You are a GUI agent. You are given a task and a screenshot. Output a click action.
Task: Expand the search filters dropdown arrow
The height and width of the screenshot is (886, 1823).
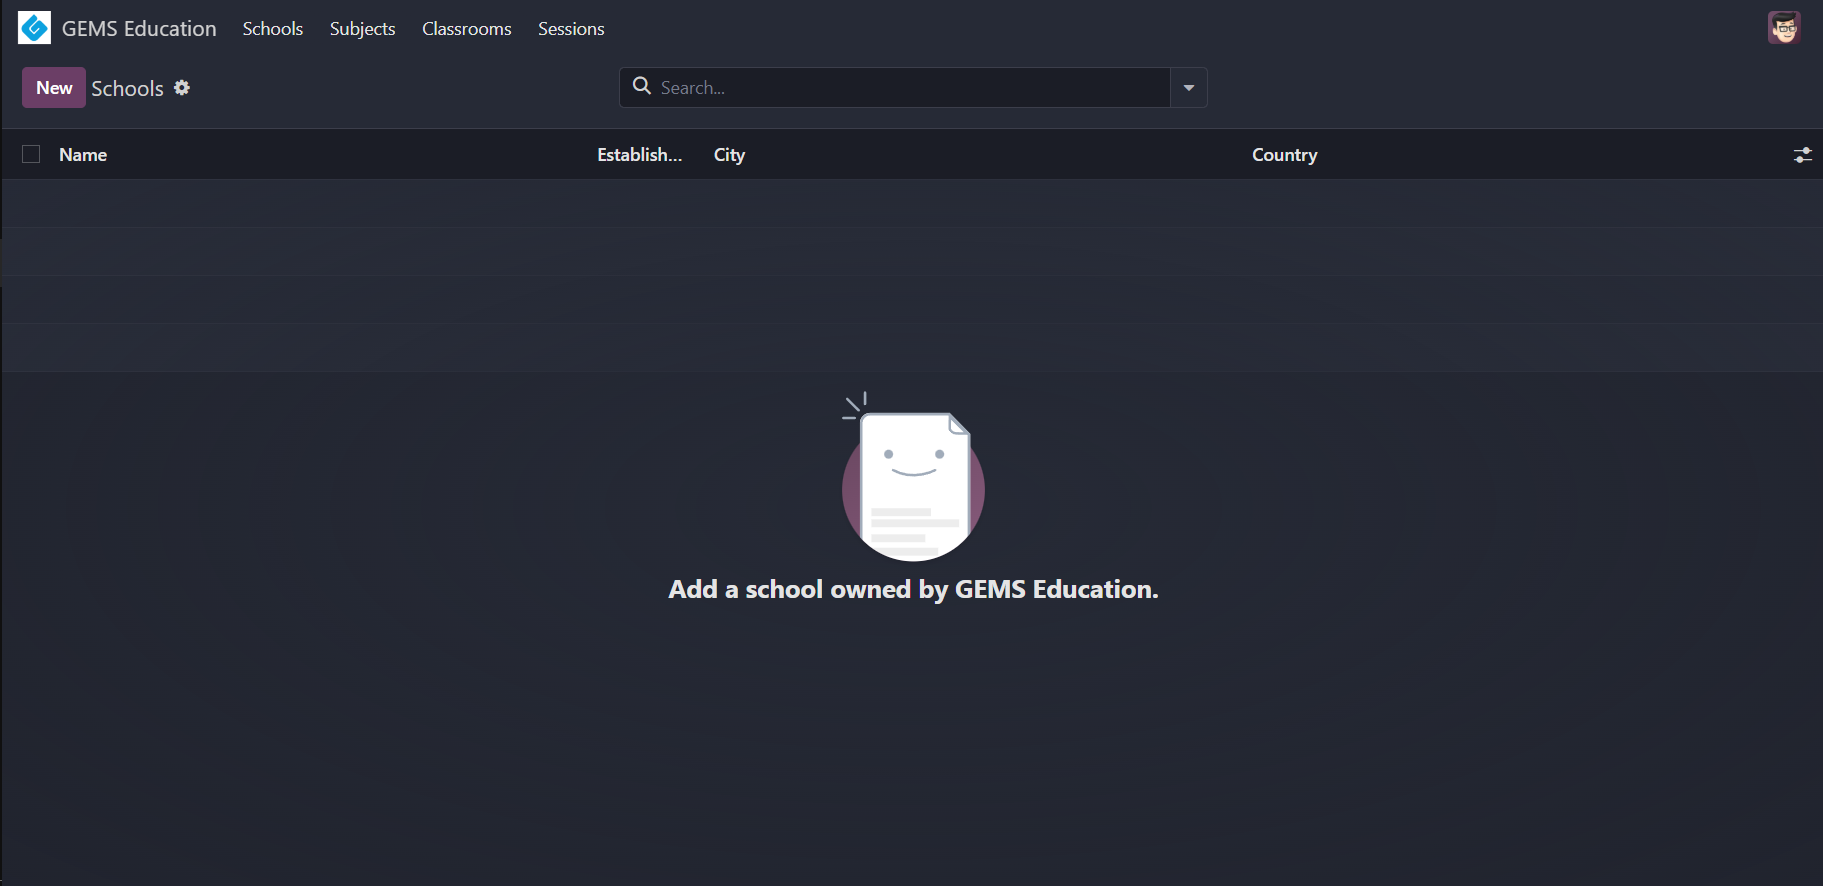1189,88
